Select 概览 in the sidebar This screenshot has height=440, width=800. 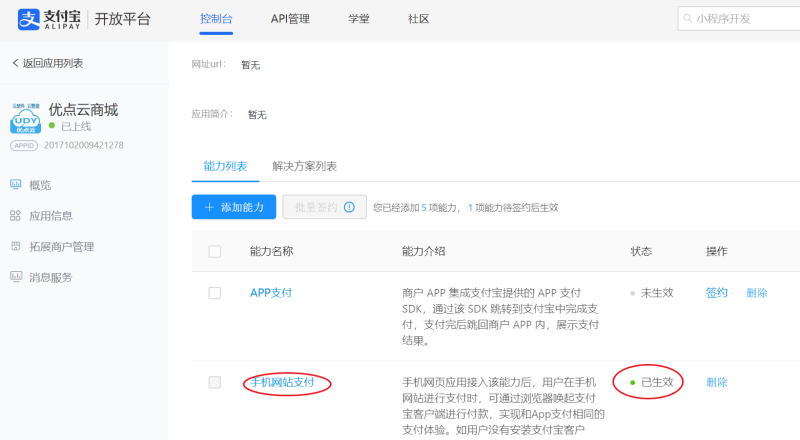point(40,185)
